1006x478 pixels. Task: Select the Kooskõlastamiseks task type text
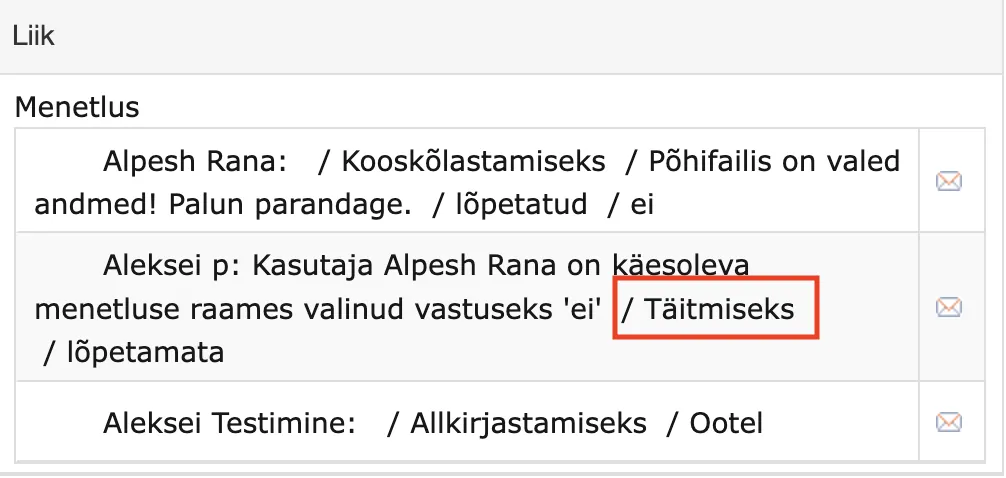[473, 161]
